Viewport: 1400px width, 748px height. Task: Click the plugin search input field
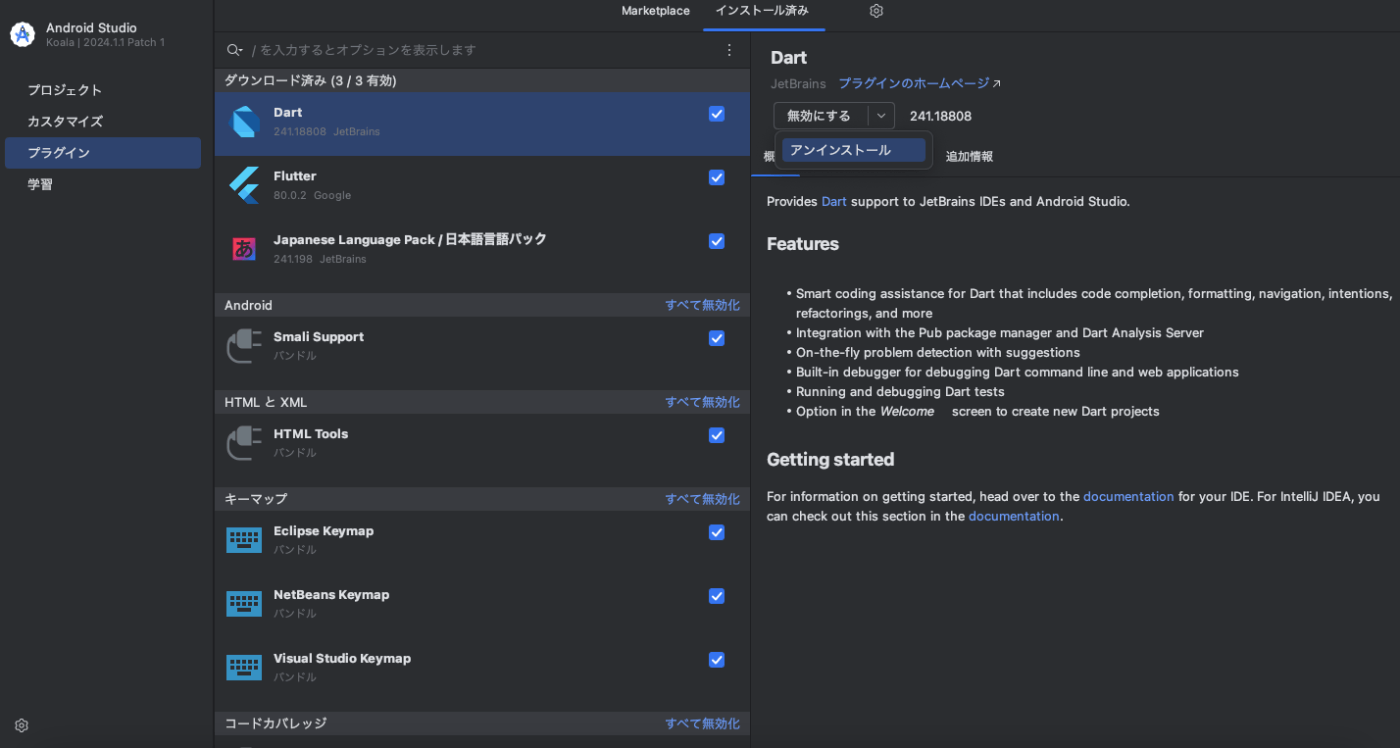coord(480,50)
